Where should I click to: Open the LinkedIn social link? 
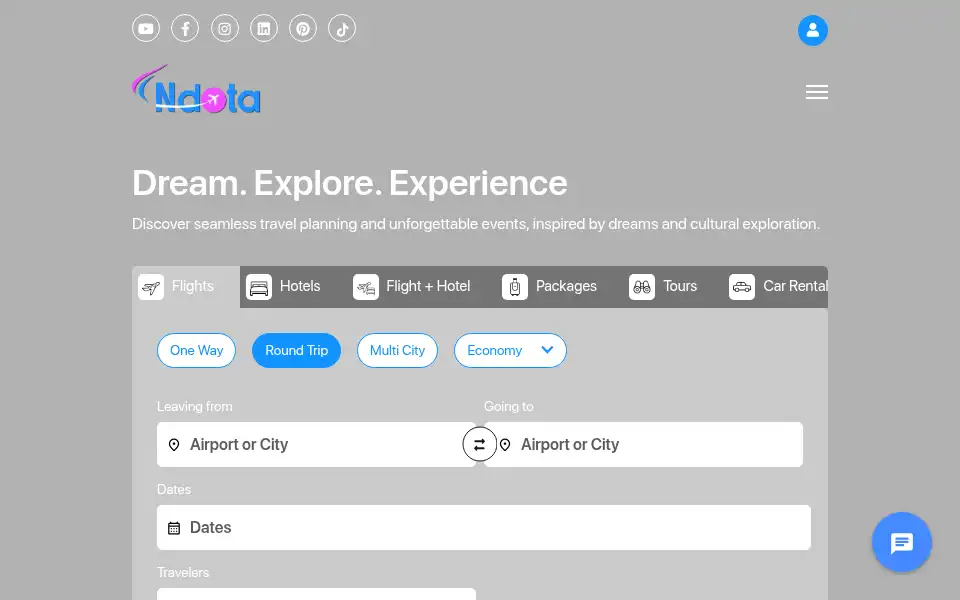(264, 29)
